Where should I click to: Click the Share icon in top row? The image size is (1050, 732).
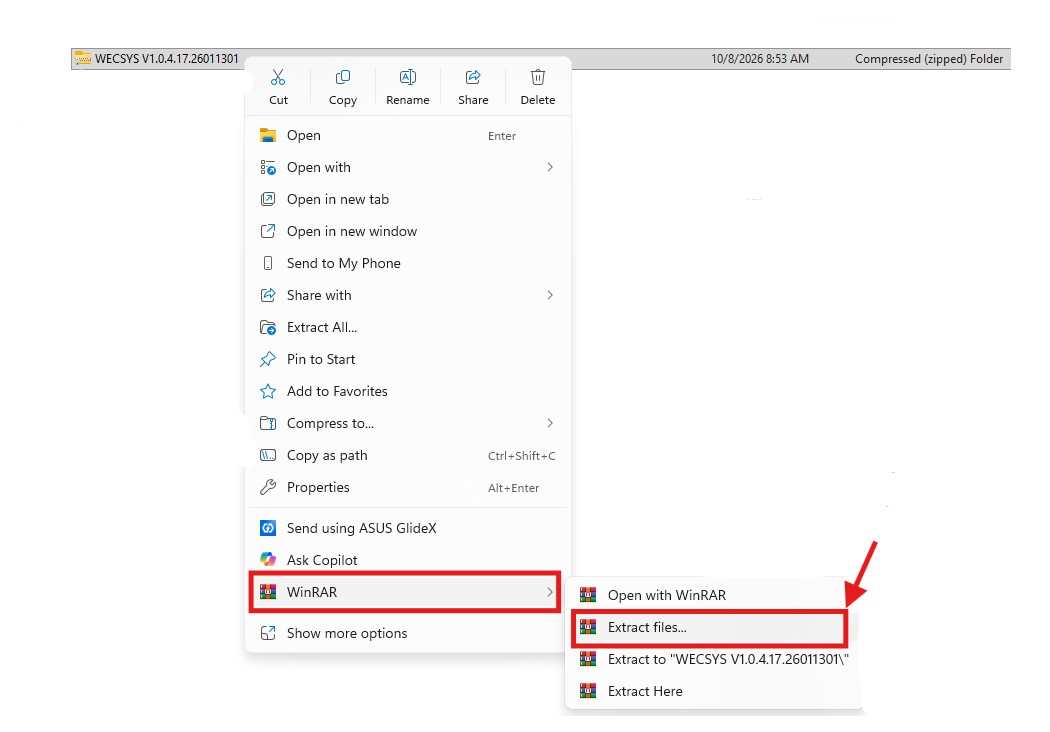click(x=473, y=78)
